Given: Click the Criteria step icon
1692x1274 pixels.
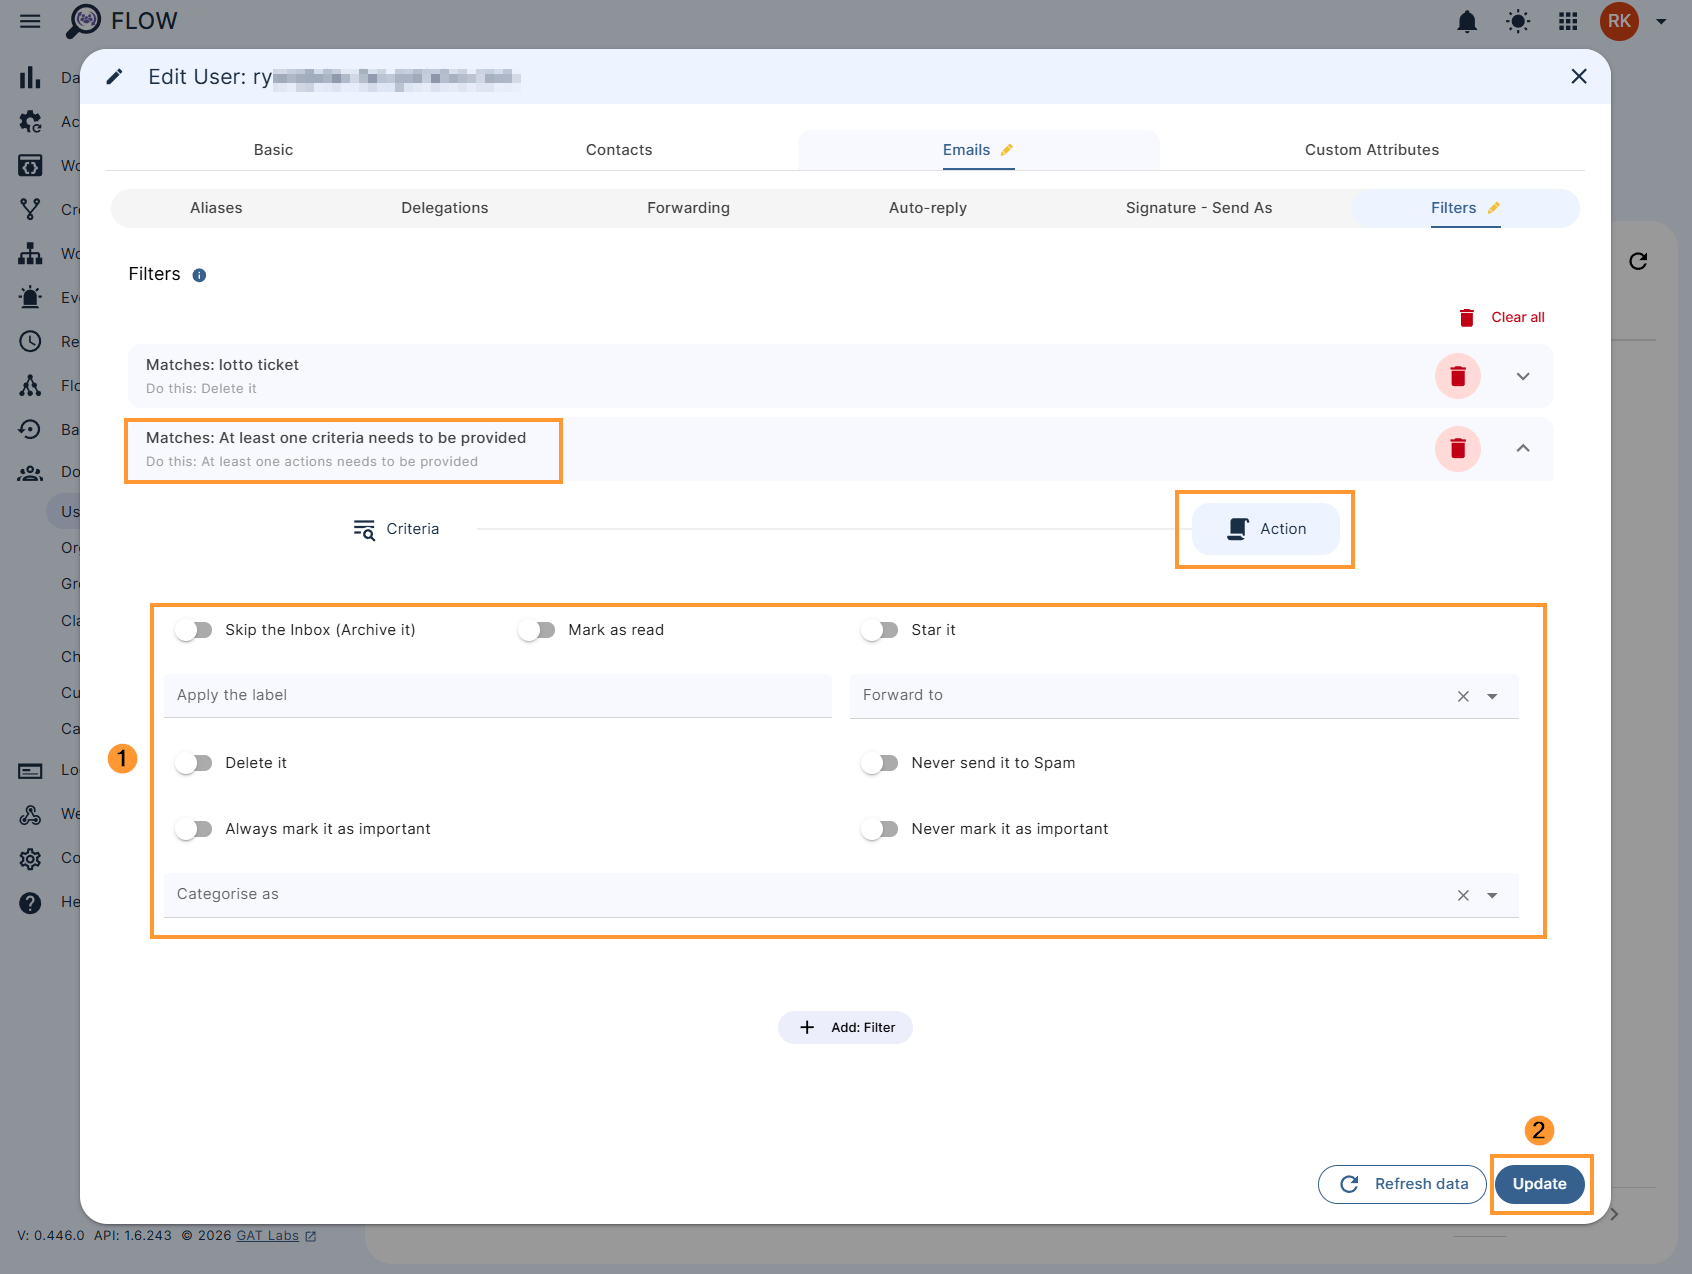Looking at the screenshot, I should tap(364, 529).
